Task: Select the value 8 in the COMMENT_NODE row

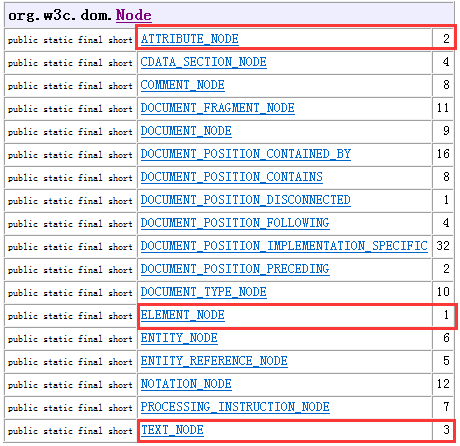Action: pos(446,85)
